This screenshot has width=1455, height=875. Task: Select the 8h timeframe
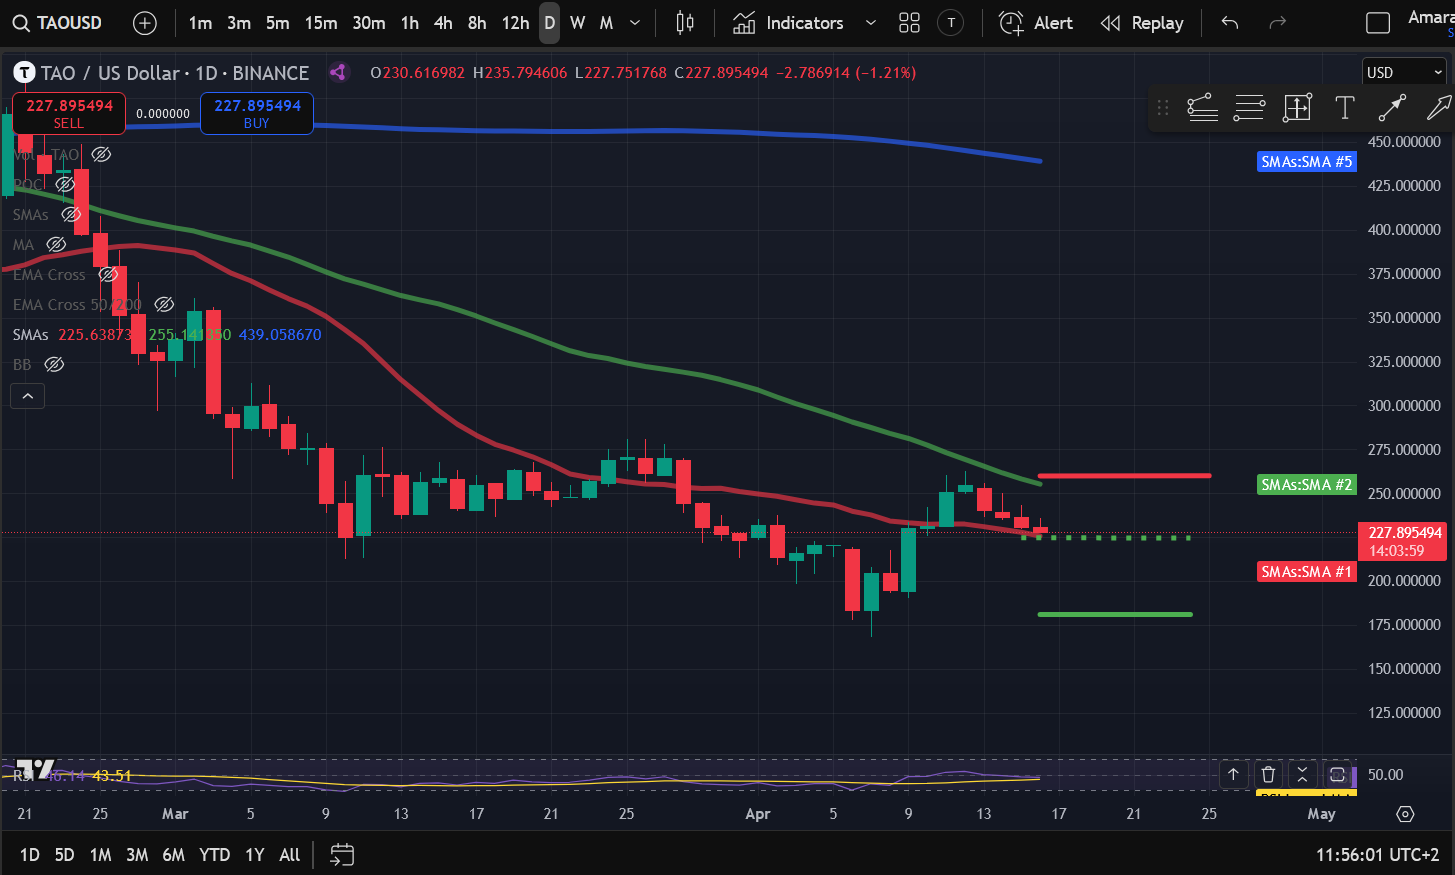coord(477,23)
